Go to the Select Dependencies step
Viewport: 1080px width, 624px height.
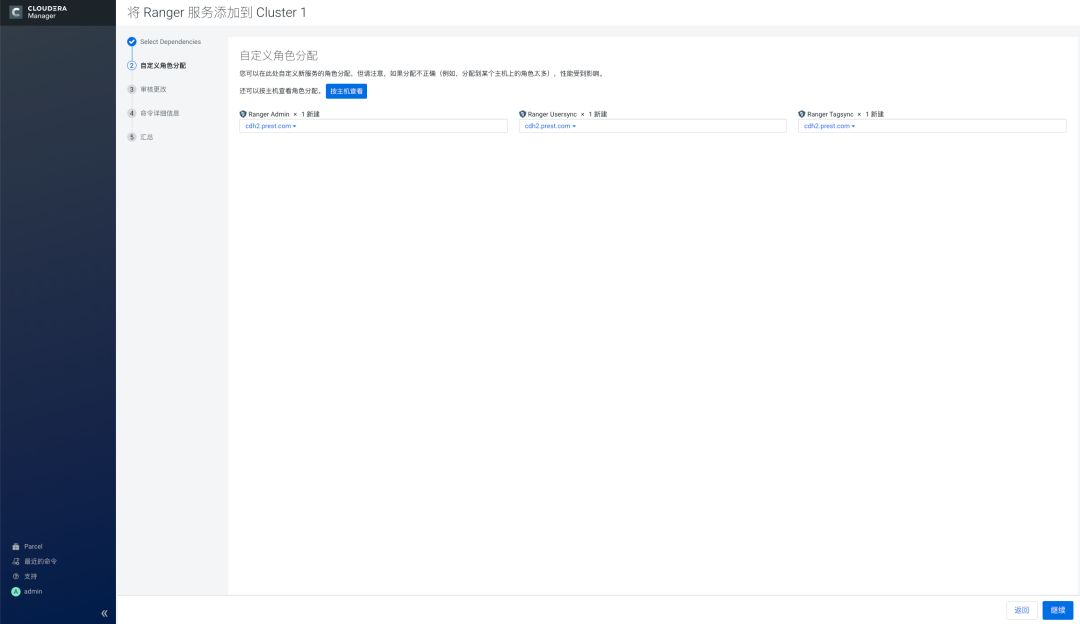tap(170, 42)
